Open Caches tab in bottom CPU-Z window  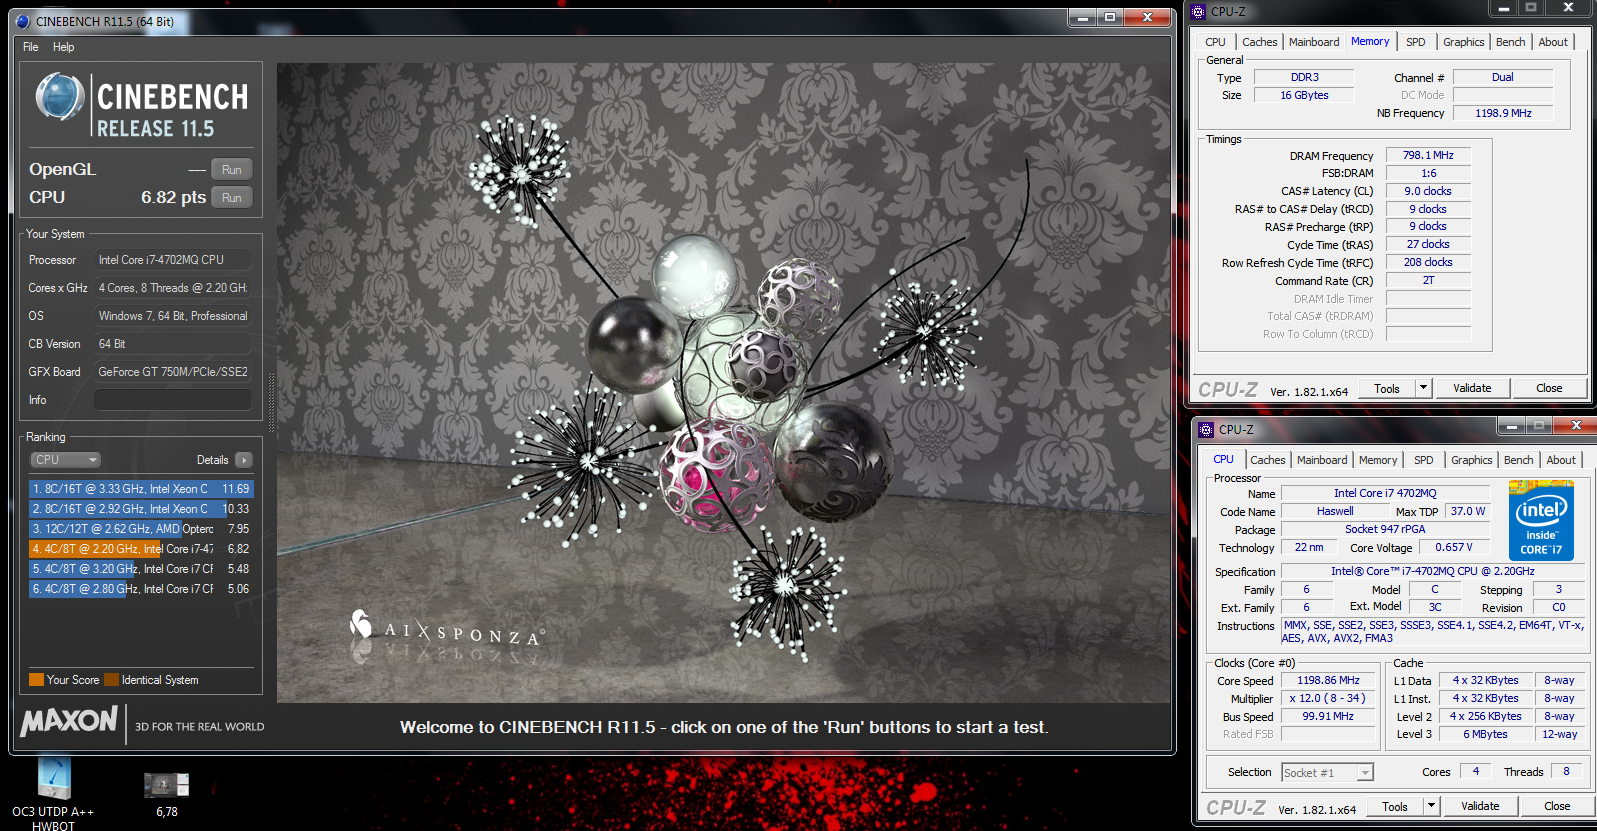[1267, 460]
